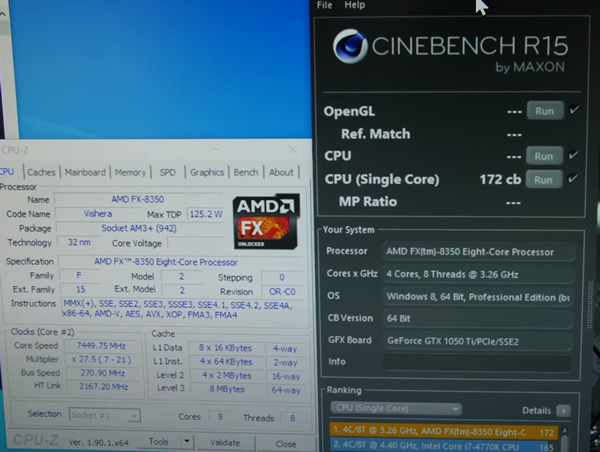Toggle the CPU (Single Core) checkbox
Image resolution: width=600 pixels, height=452 pixels.
[x=573, y=178]
